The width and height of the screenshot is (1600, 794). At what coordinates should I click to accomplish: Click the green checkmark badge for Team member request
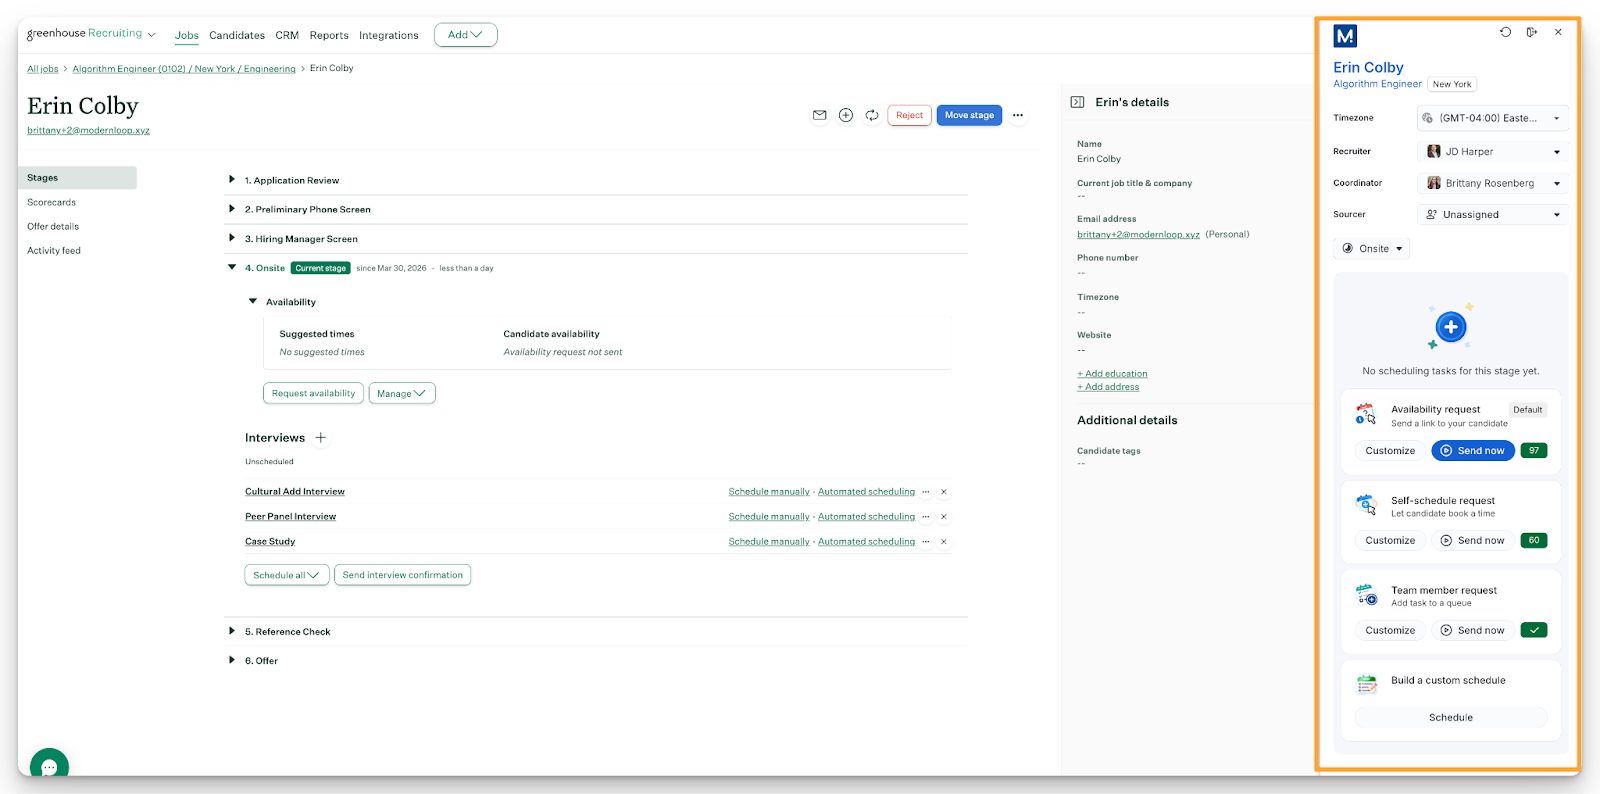click(x=1533, y=630)
